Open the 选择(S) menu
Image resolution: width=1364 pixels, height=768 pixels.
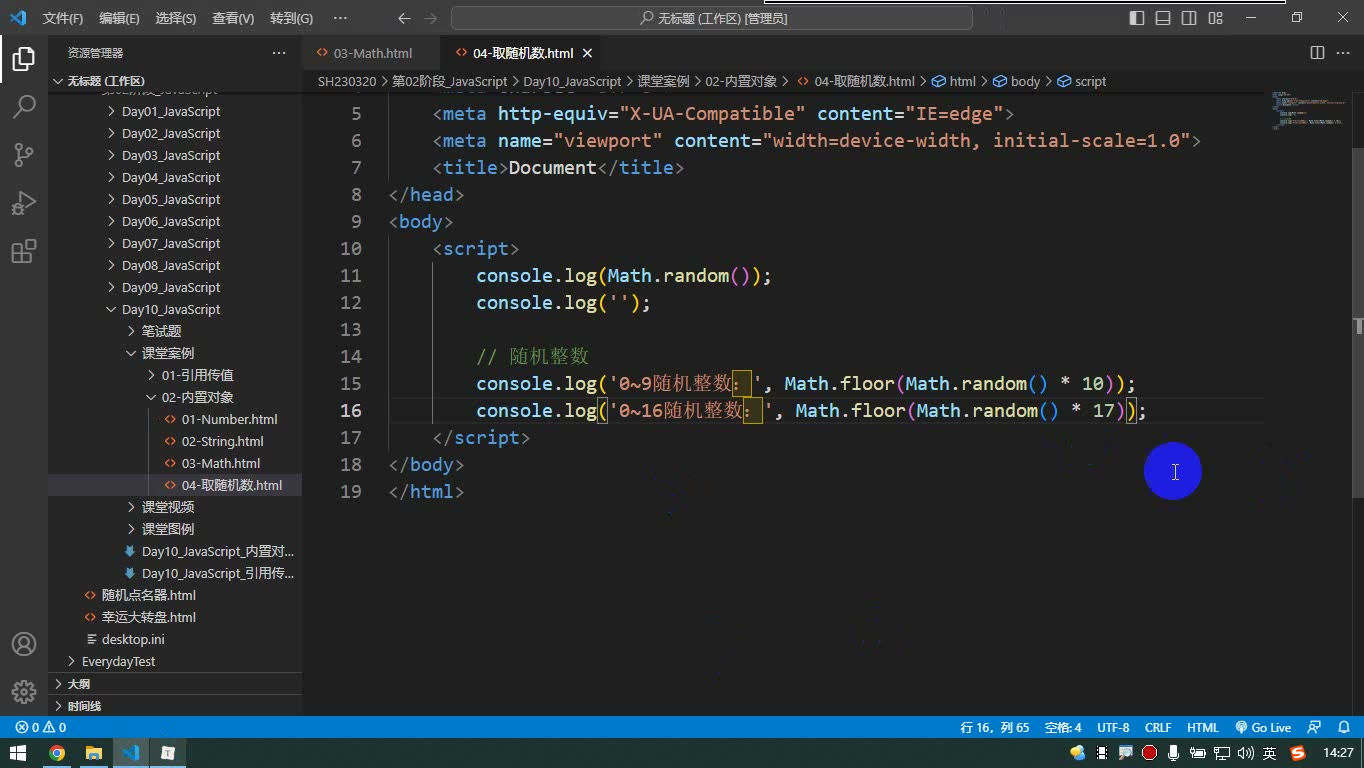[176, 18]
